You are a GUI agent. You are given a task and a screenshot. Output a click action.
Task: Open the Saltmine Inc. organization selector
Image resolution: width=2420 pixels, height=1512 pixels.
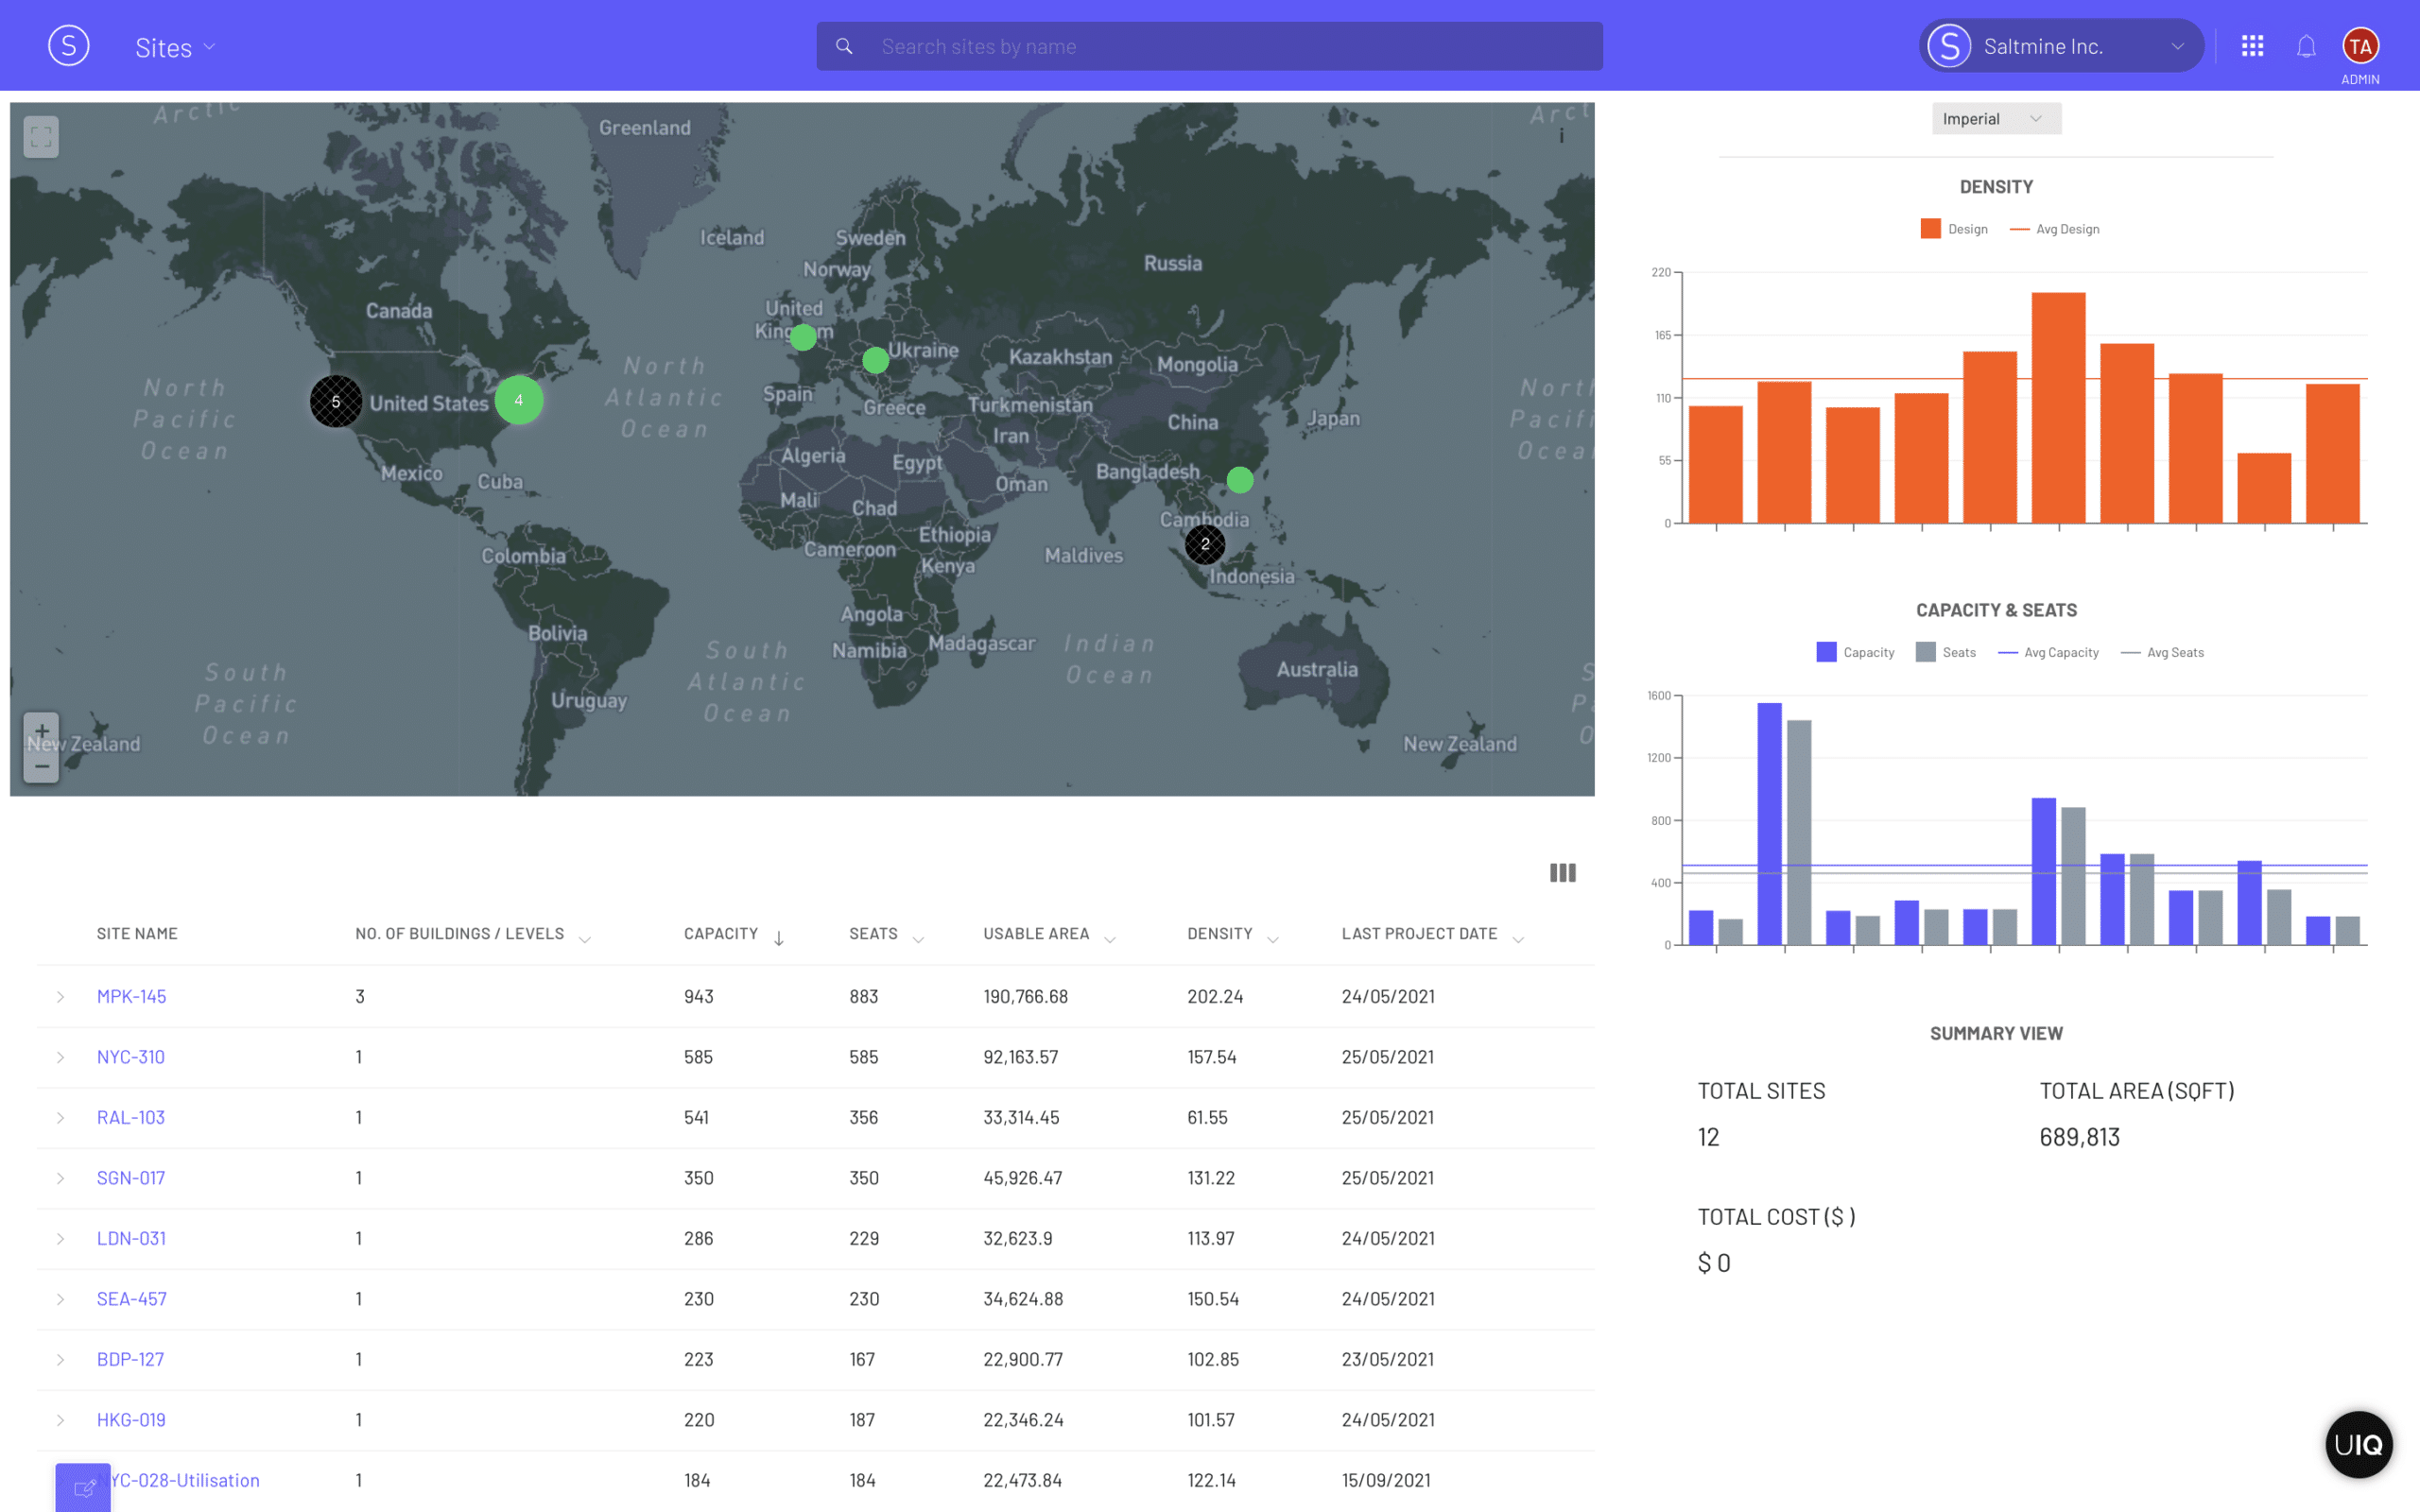pos(2060,46)
